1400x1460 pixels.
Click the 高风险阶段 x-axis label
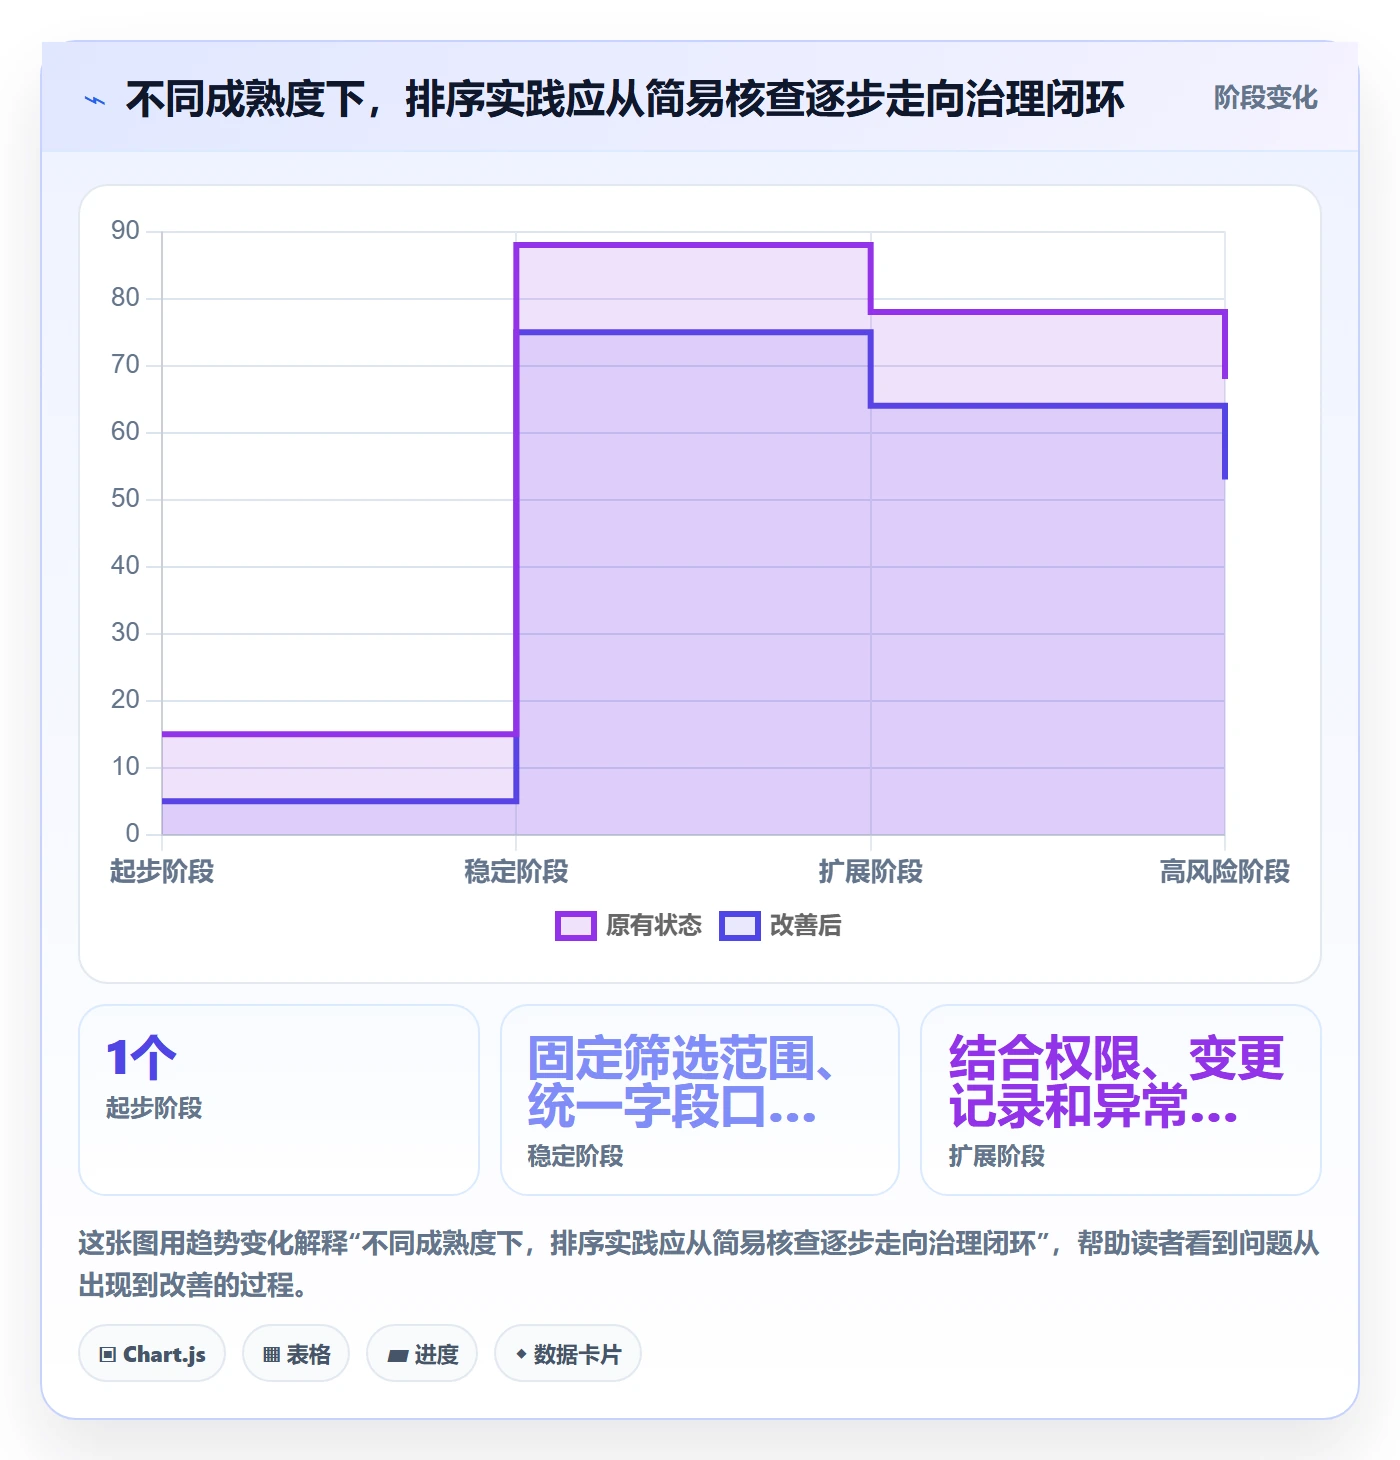(x=1224, y=872)
